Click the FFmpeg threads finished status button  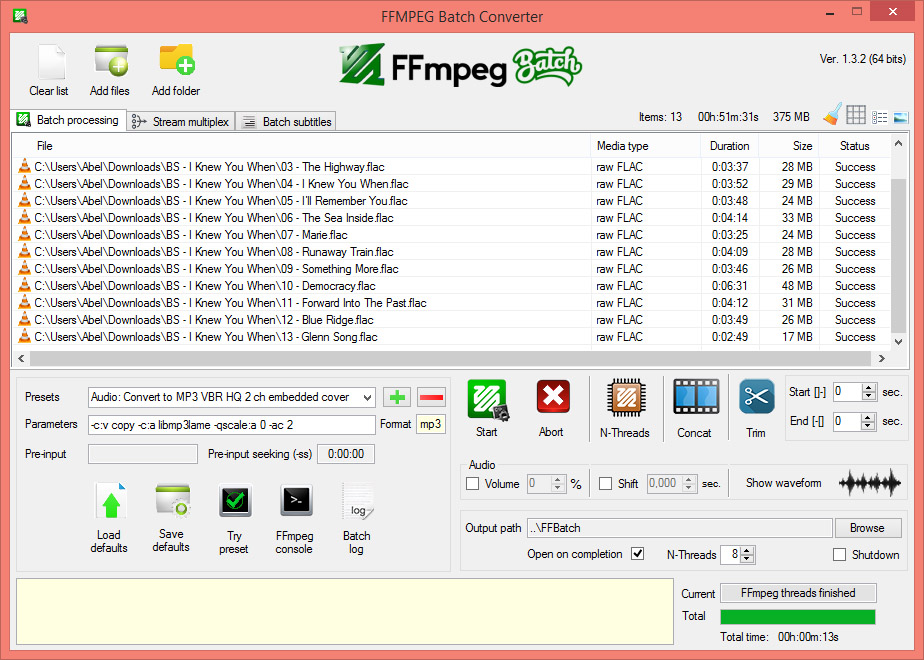tap(798, 593)
